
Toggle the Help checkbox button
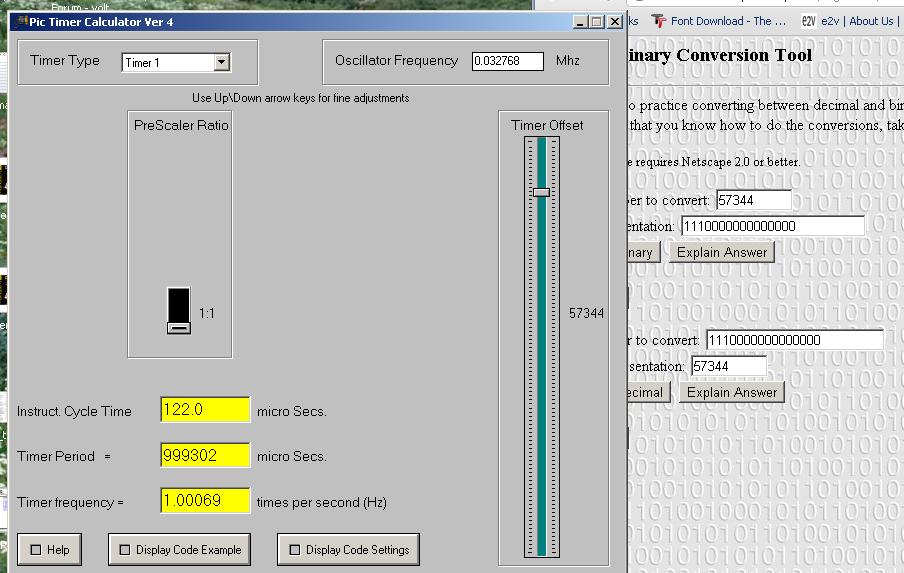[50, 549]
